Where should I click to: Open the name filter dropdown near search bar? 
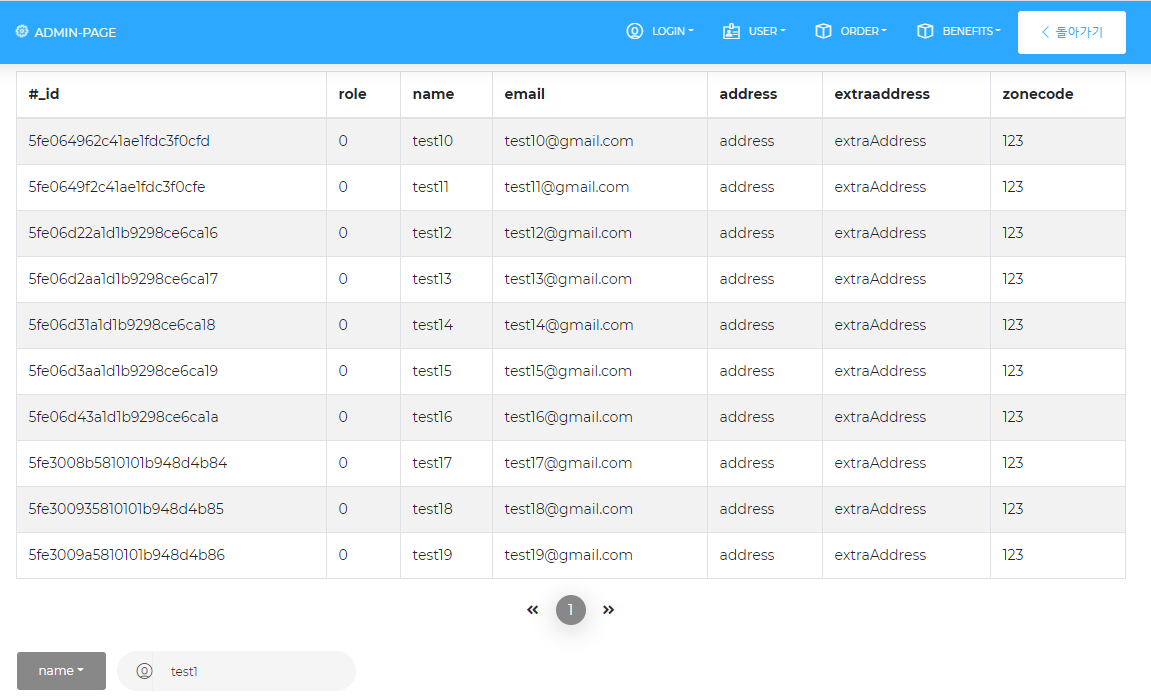[x=61, y=671]
